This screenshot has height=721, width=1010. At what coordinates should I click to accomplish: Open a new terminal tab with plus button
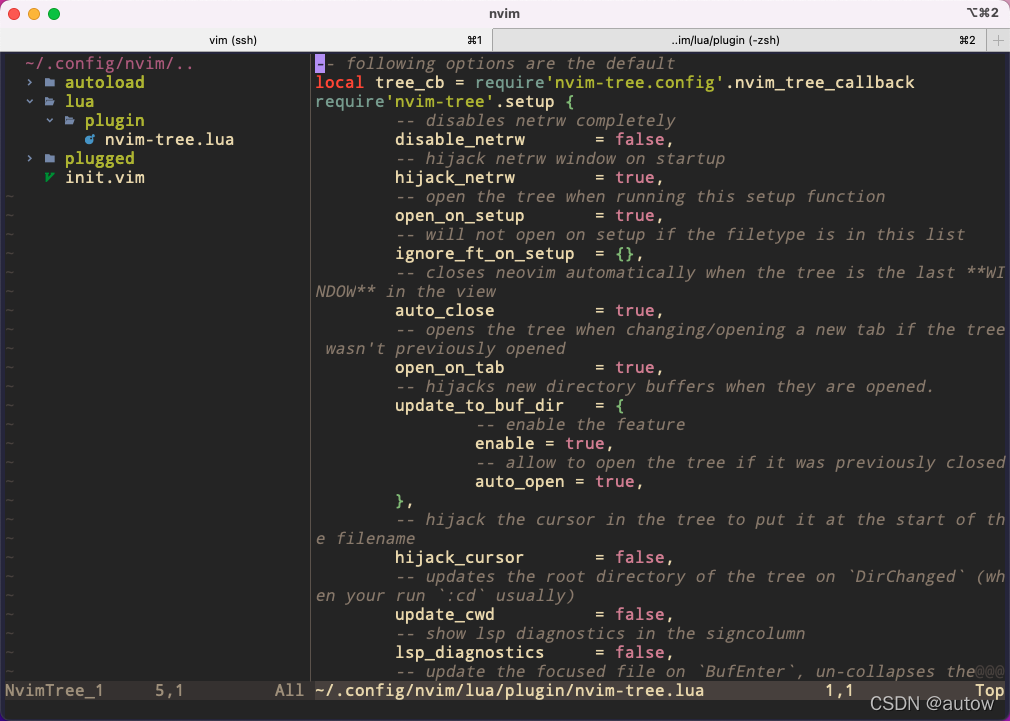click(x=998, y=40)
